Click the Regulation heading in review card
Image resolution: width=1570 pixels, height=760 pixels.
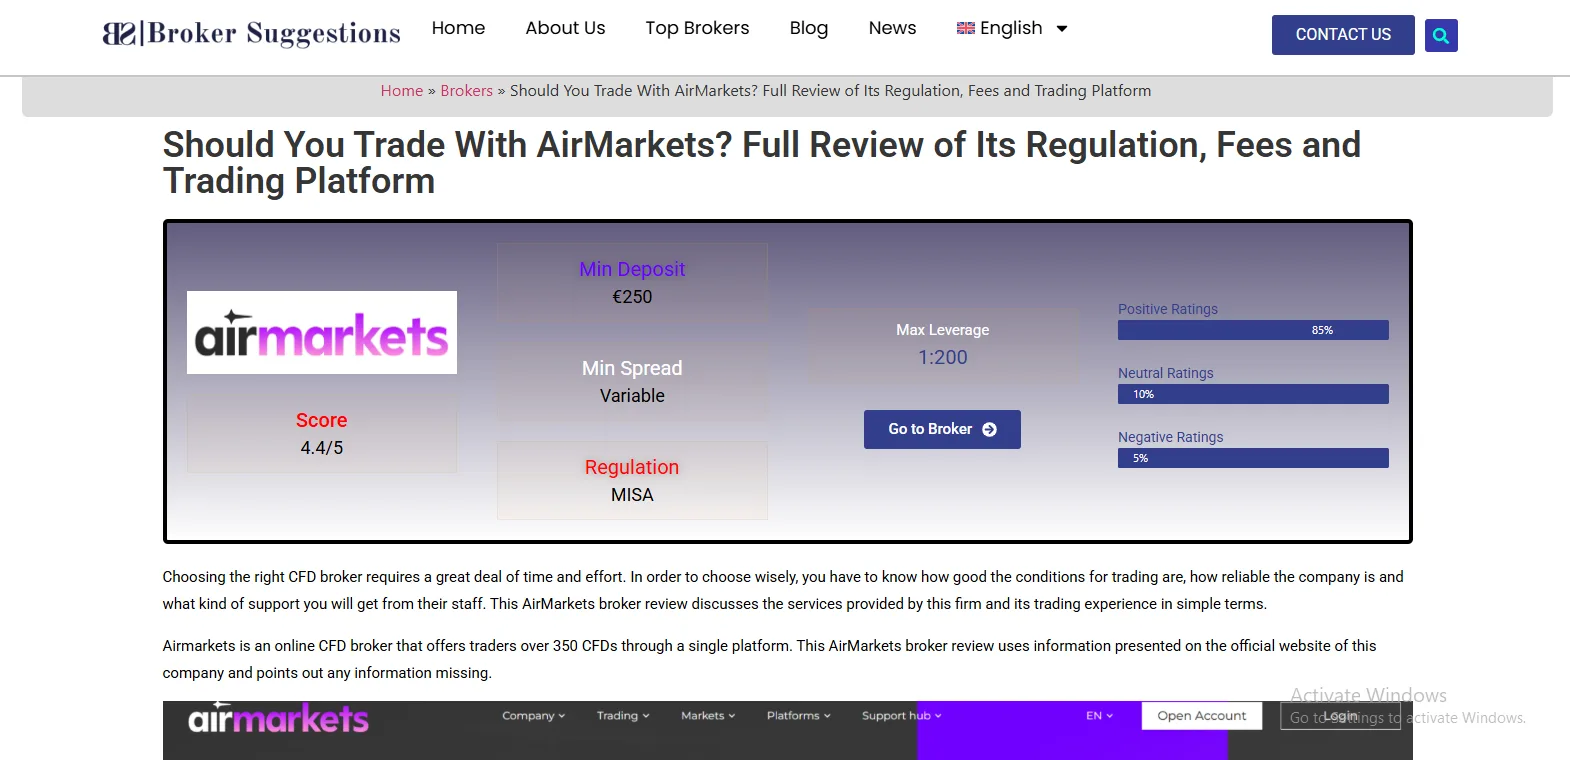(632, 467)
